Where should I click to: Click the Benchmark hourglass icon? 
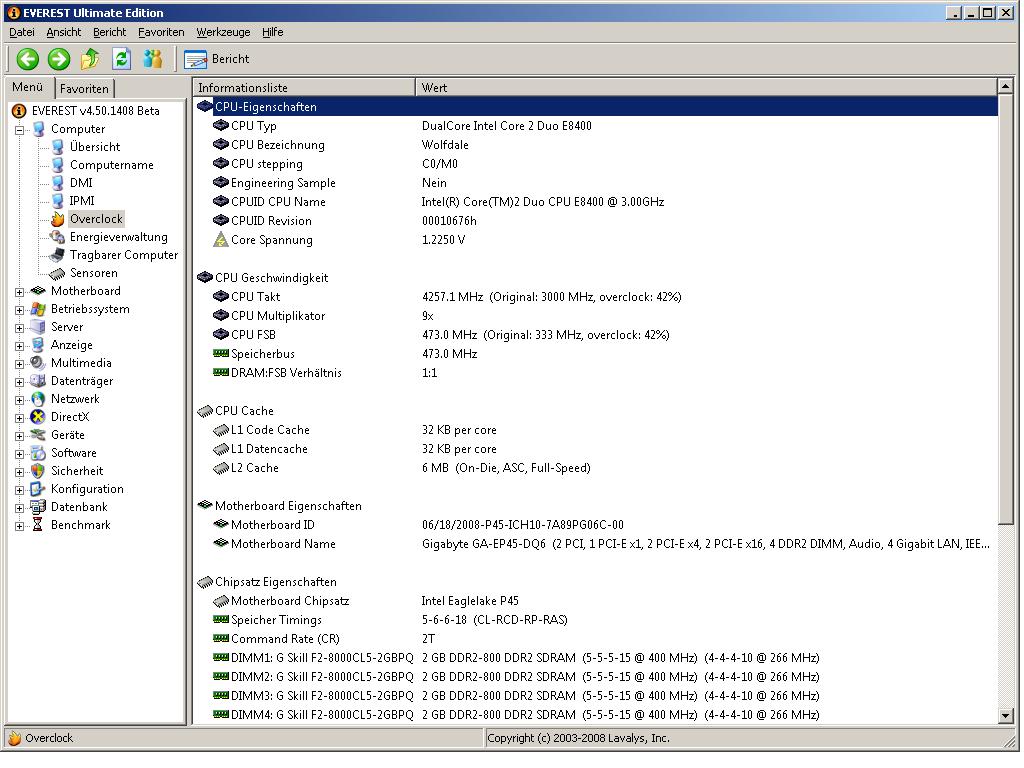(38, 525)
